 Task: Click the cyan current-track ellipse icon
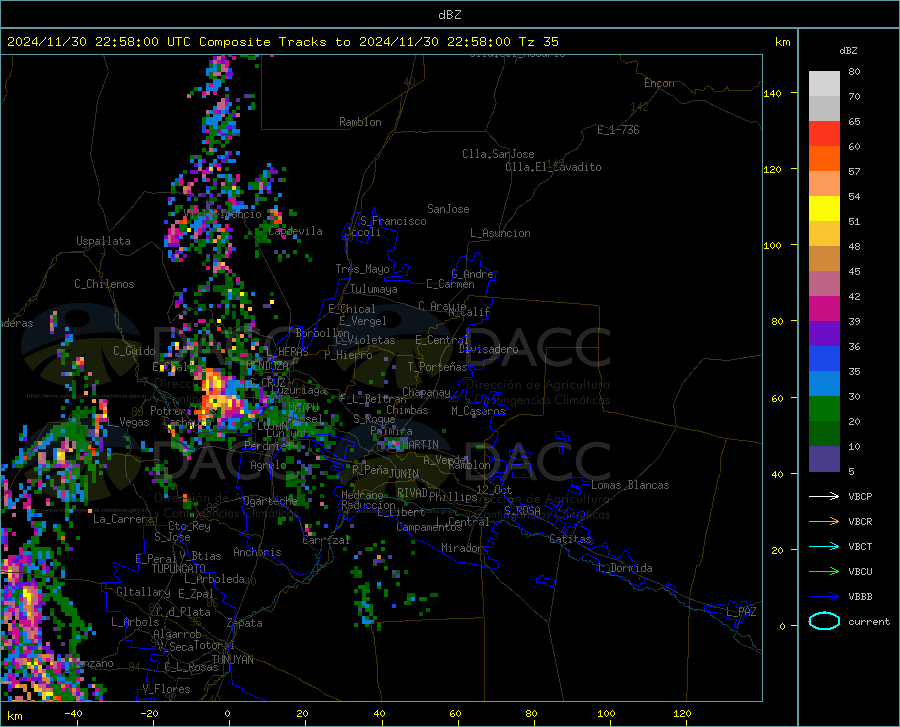(824, 621)
